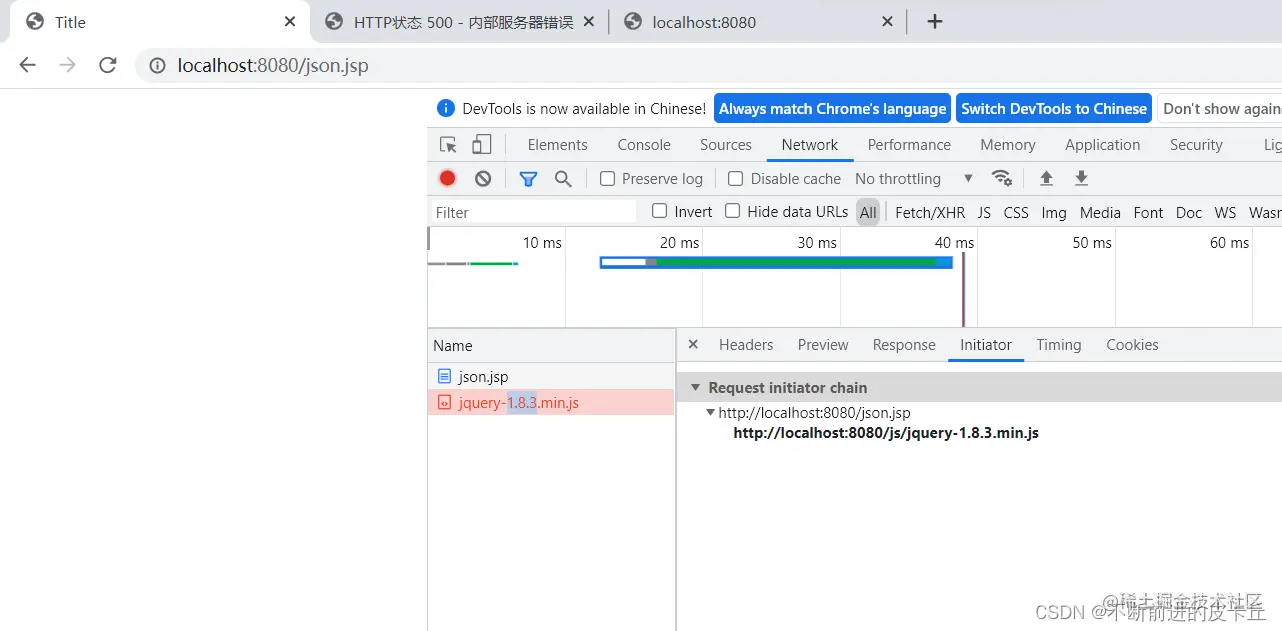Collapse the localhost:8080/json.jsp initiator node
Viewport: 1282px width, 631px height.
pyautogui.click(x=710, y=412)
